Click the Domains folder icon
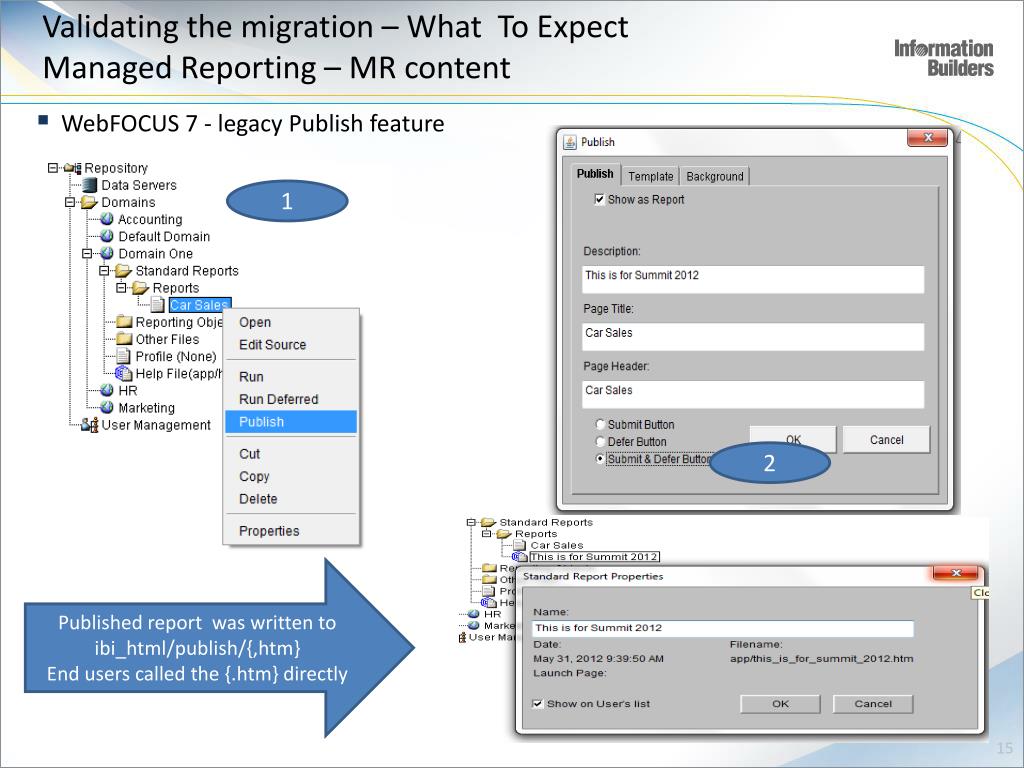The width and height of the screenshot is (1024, 768). pyautogui.click(x=89, y=202)
